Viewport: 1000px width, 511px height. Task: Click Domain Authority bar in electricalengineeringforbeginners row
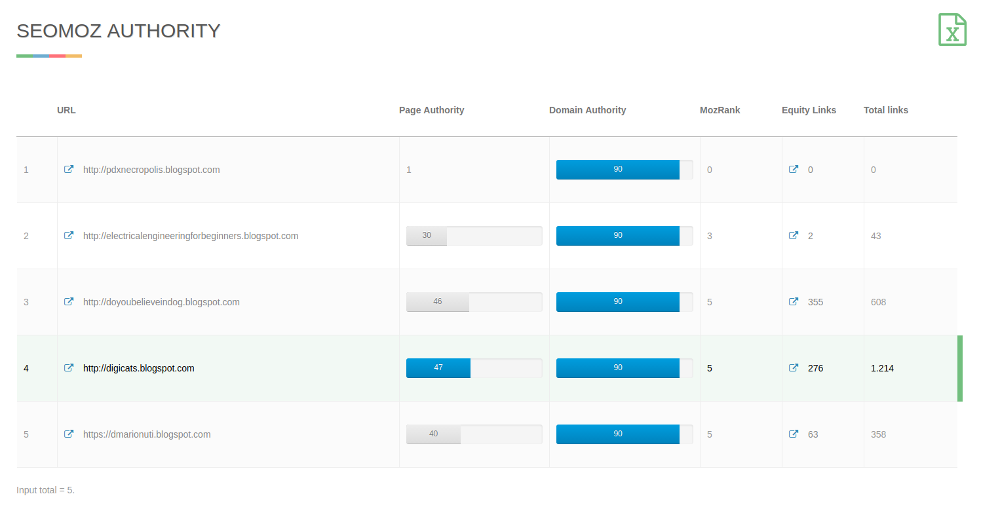624,235
